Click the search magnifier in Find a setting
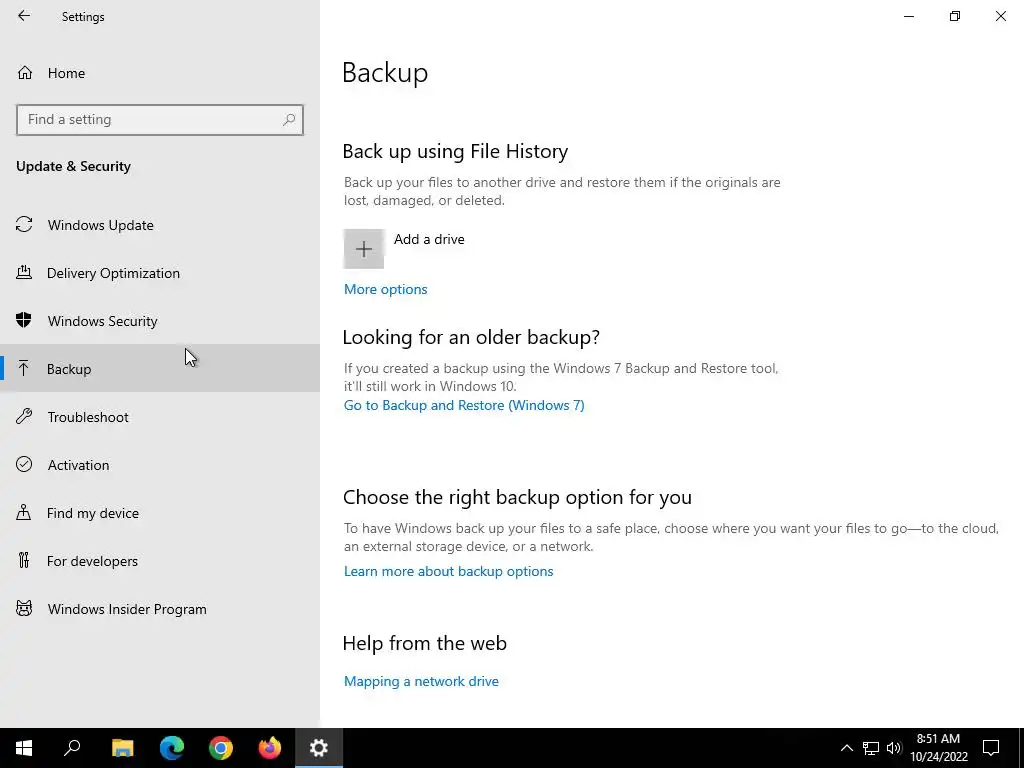Screen dimensions: 1024x768 [289, 120]
